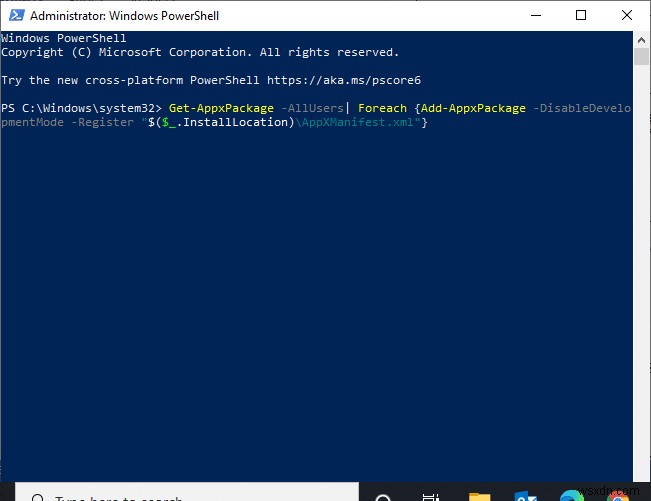Open Outlook from the taskbar
The image size is (651, 501).
pyautogui.click(x=525, y=496)
